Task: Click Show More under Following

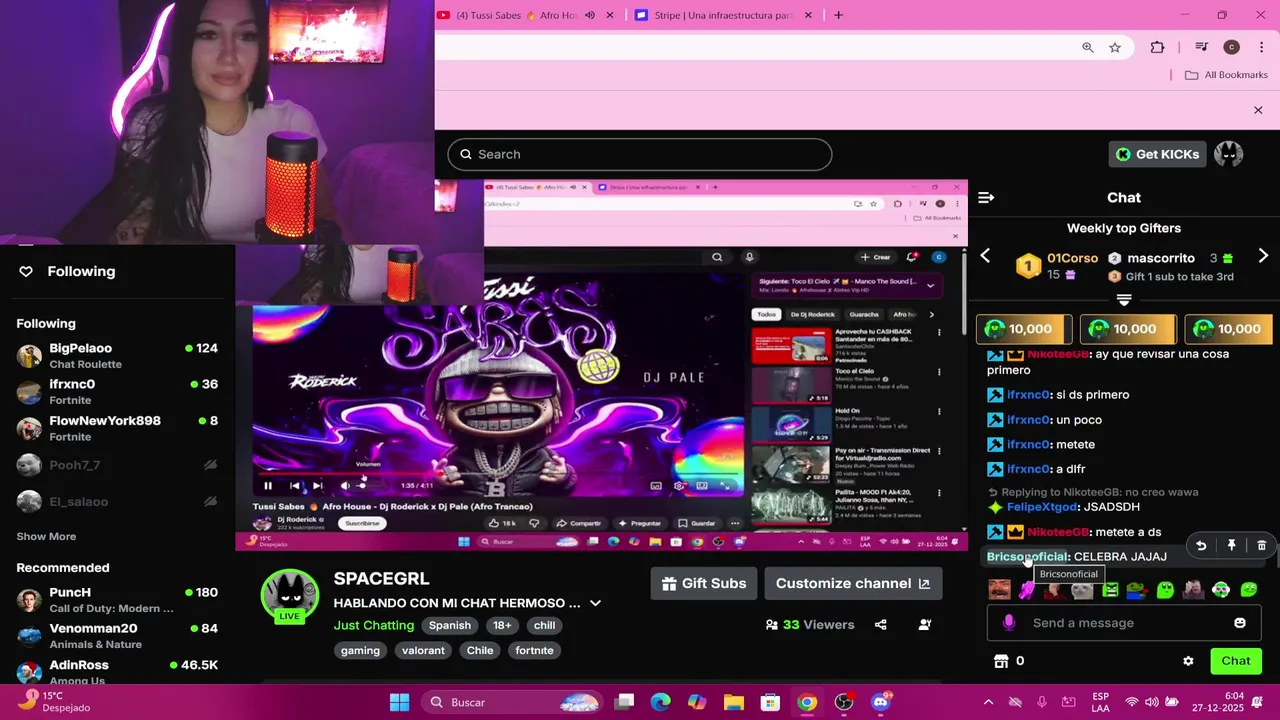Action: pos(46,537)
